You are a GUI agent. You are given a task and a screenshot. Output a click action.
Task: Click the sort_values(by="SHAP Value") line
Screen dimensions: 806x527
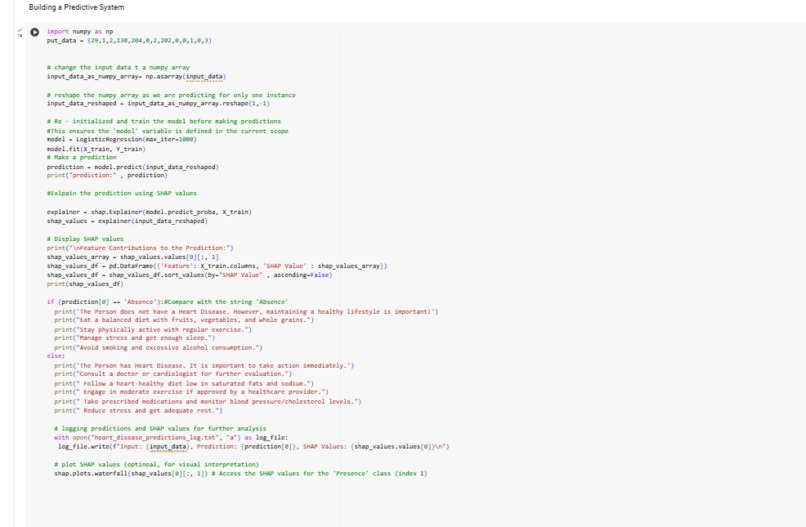tap(190, 275)
